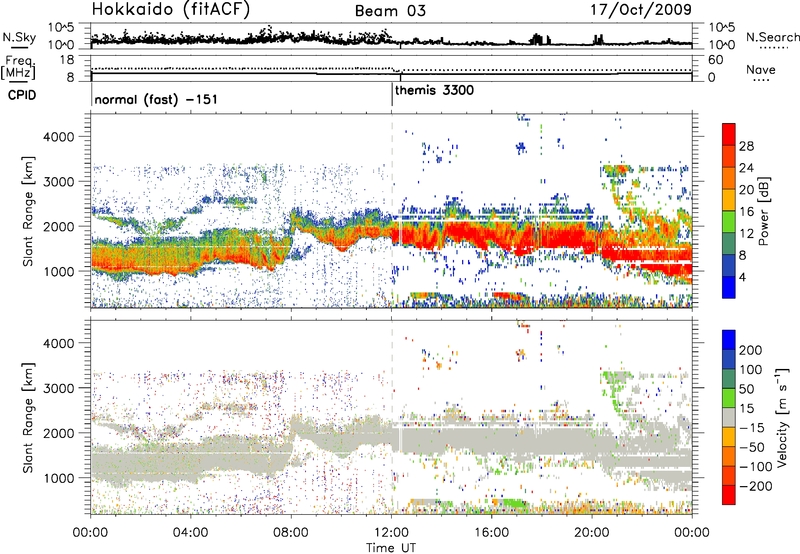Select the 'Velocity [m s-1]' colorbar title
This screenshot has height=554, width=800.
click(782, 417)
